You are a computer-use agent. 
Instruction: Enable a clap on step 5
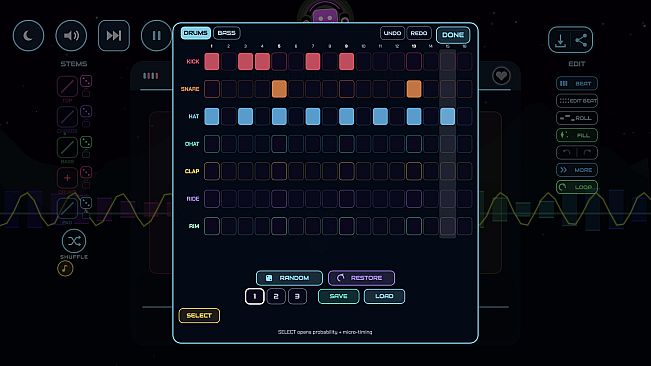click(279, 171)
